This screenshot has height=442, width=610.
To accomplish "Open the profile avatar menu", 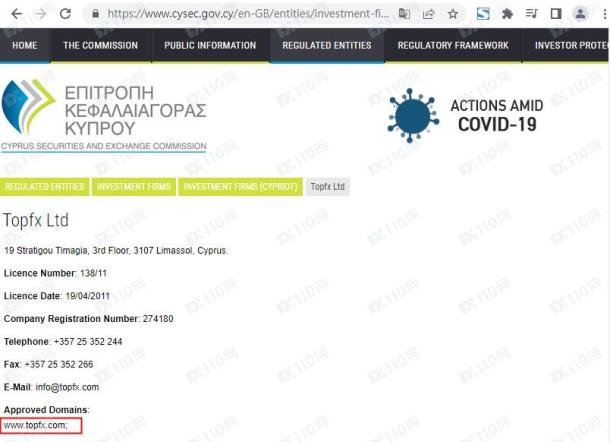I will pos(580,14).
